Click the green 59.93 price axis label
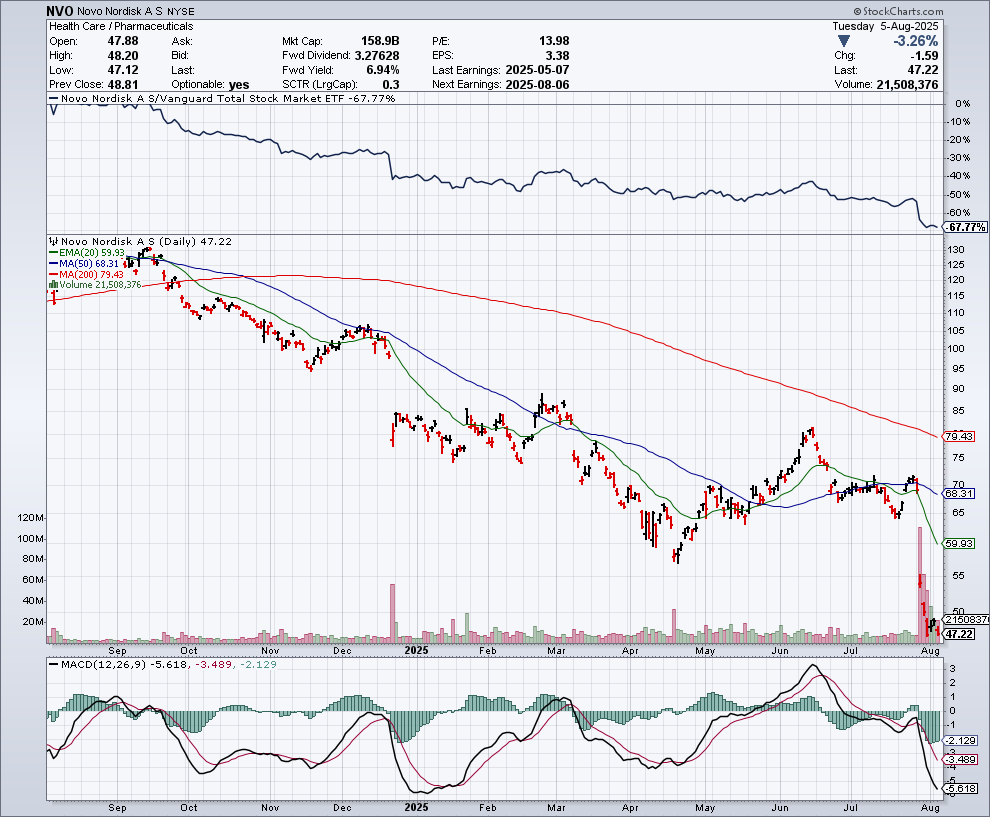The image size is (990, 817). [x=959, y=543]
